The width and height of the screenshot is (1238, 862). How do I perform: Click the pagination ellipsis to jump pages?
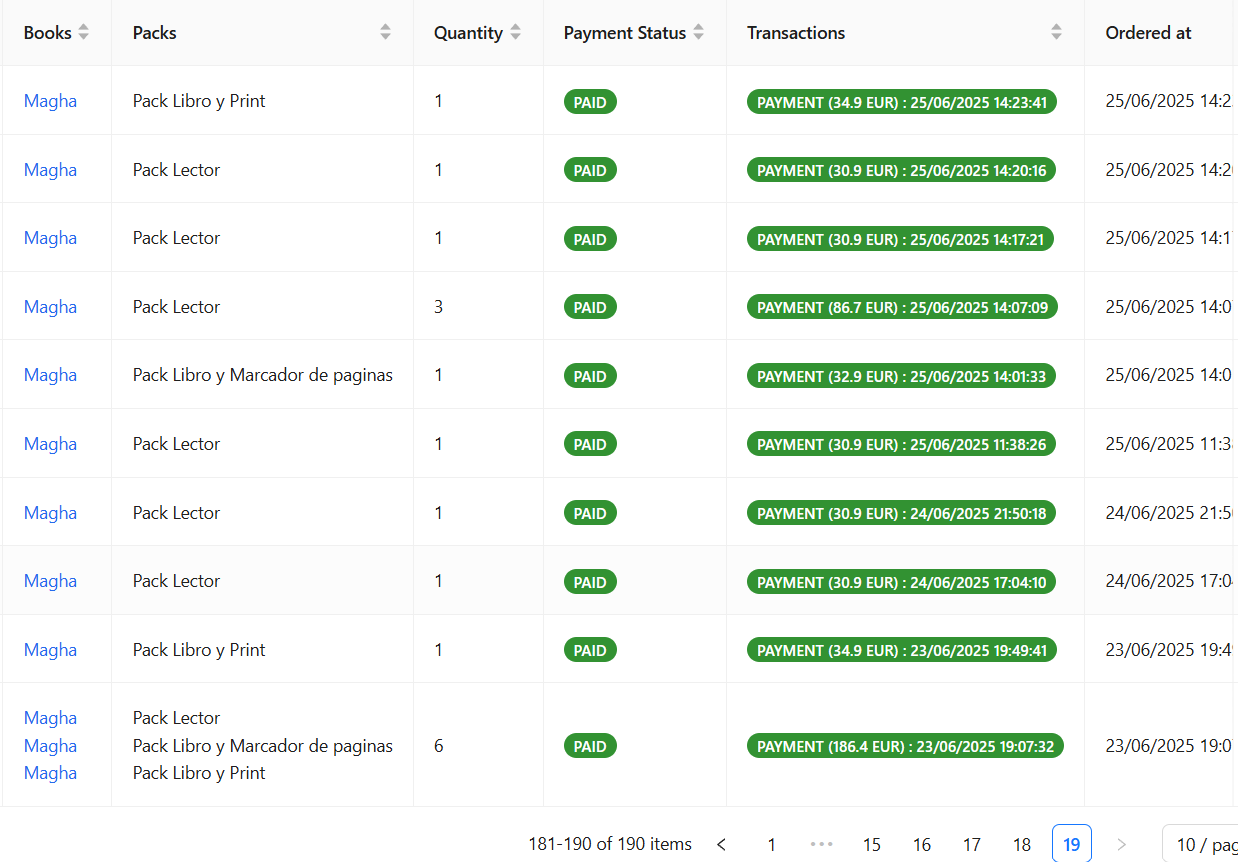tap(822, 844)
